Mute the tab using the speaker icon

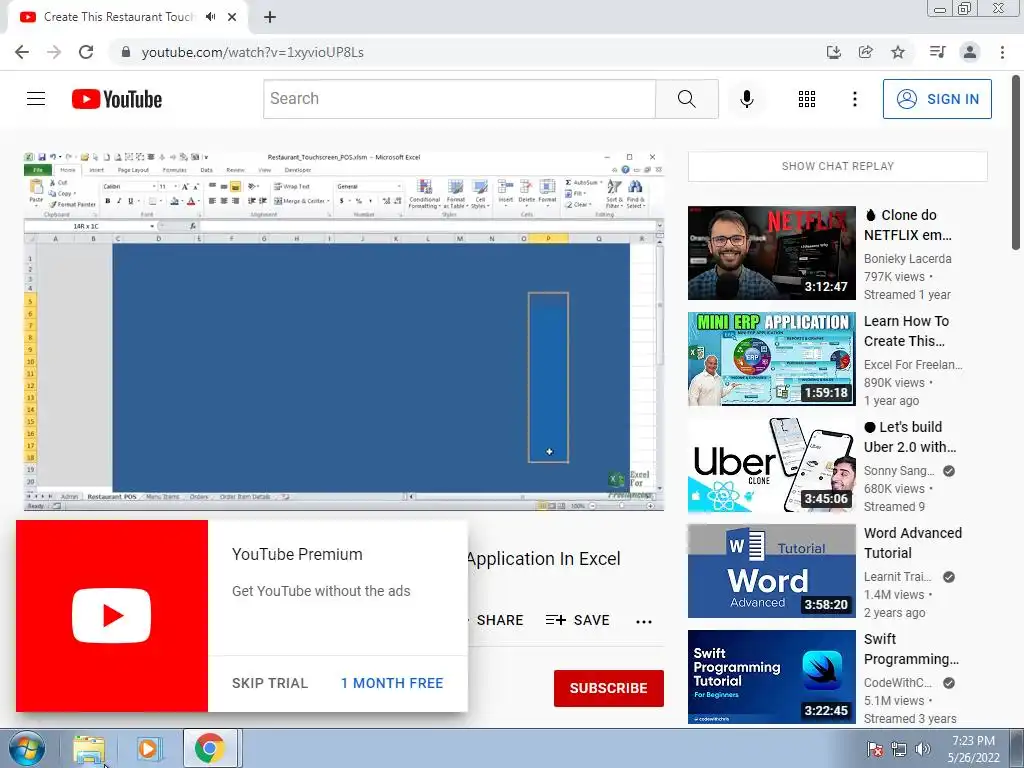pyautogui.click(x=210, y=17)
